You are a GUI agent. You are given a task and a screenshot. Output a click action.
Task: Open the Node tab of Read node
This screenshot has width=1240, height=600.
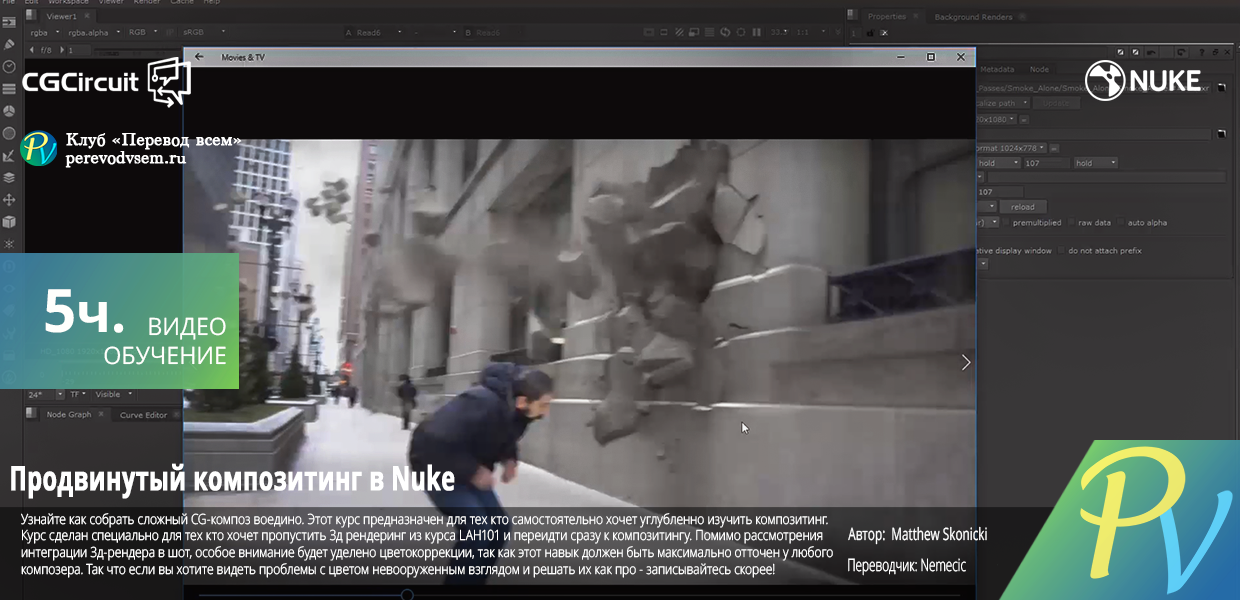[1039, 69]
